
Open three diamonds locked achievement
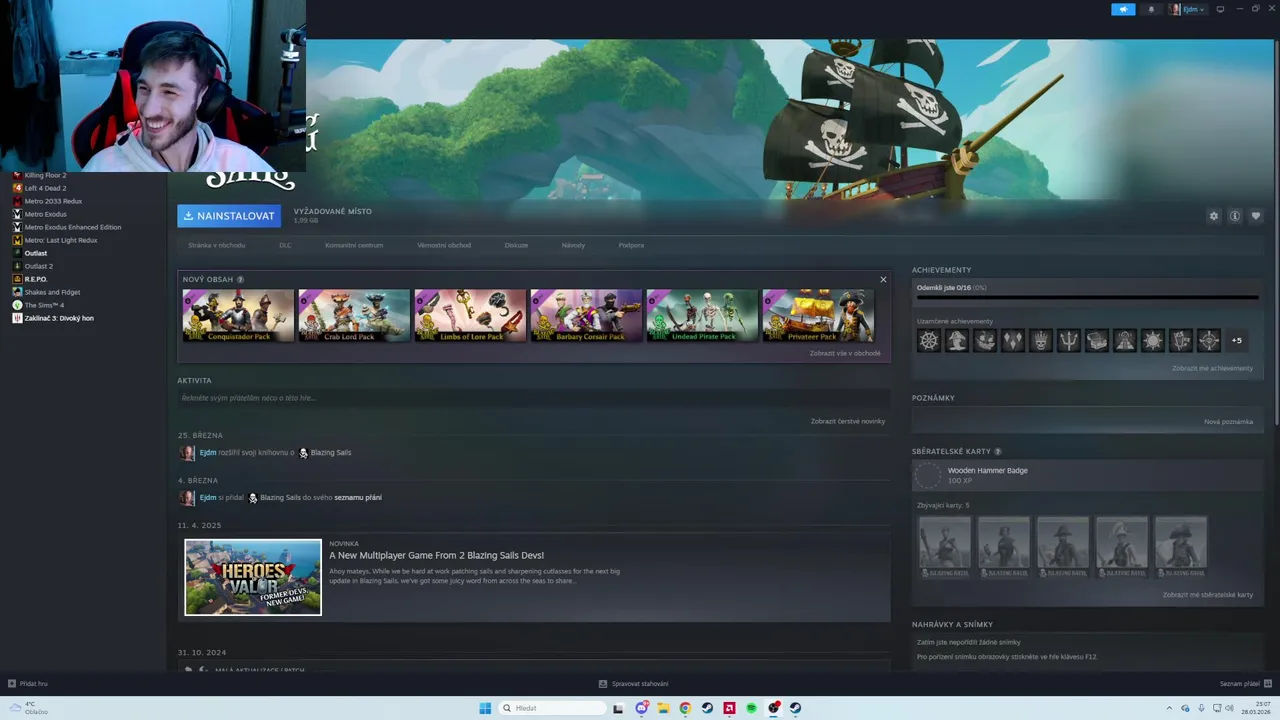pos(1013,341)
